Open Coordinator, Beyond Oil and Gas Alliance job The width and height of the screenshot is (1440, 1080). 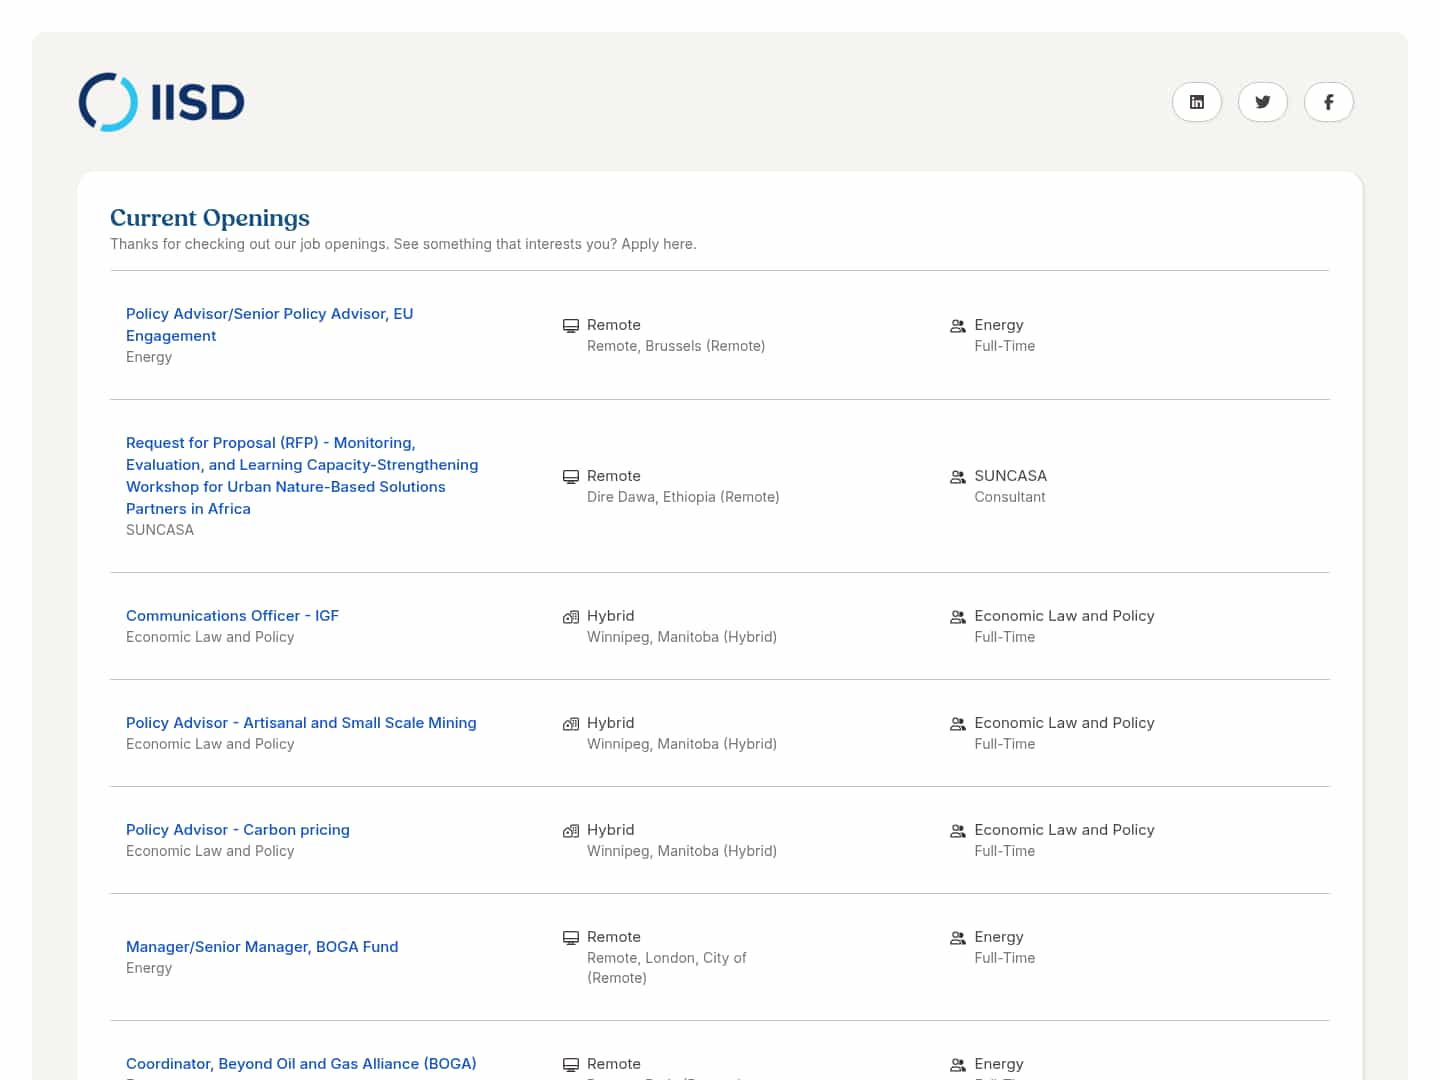click(x=301, y=1064)
